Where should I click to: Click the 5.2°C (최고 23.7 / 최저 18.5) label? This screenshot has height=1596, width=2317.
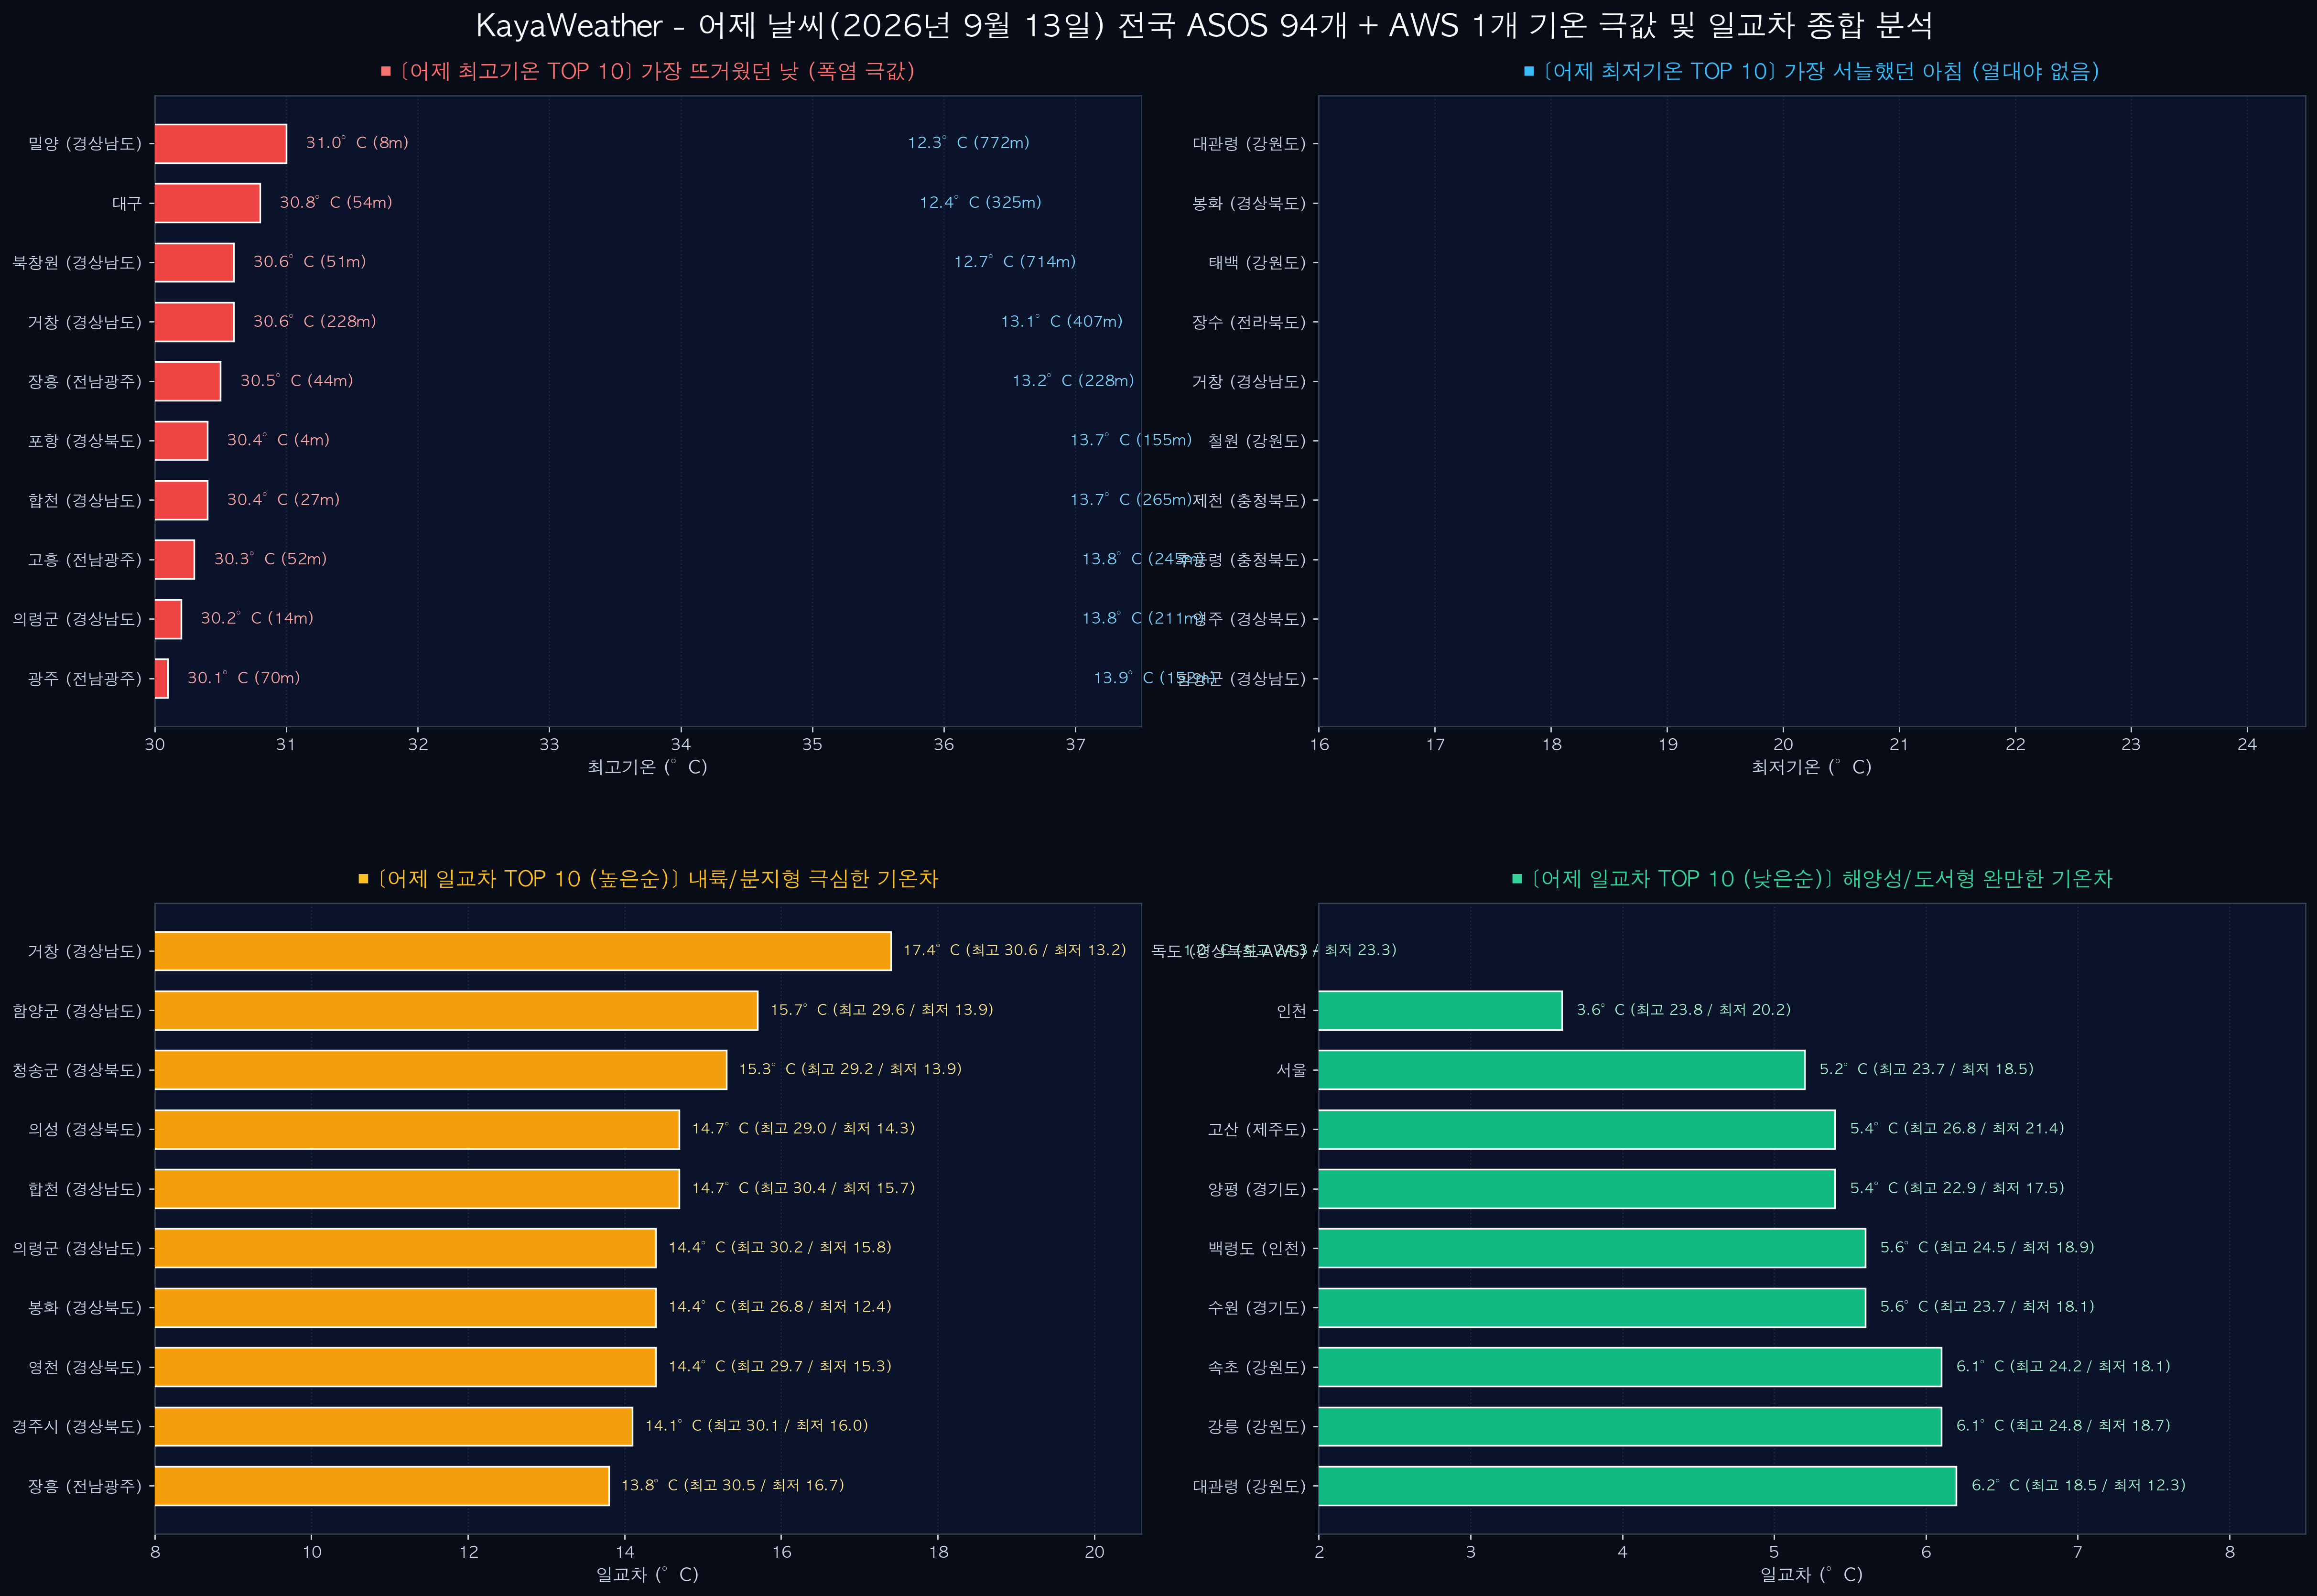pos(1926,1069)
